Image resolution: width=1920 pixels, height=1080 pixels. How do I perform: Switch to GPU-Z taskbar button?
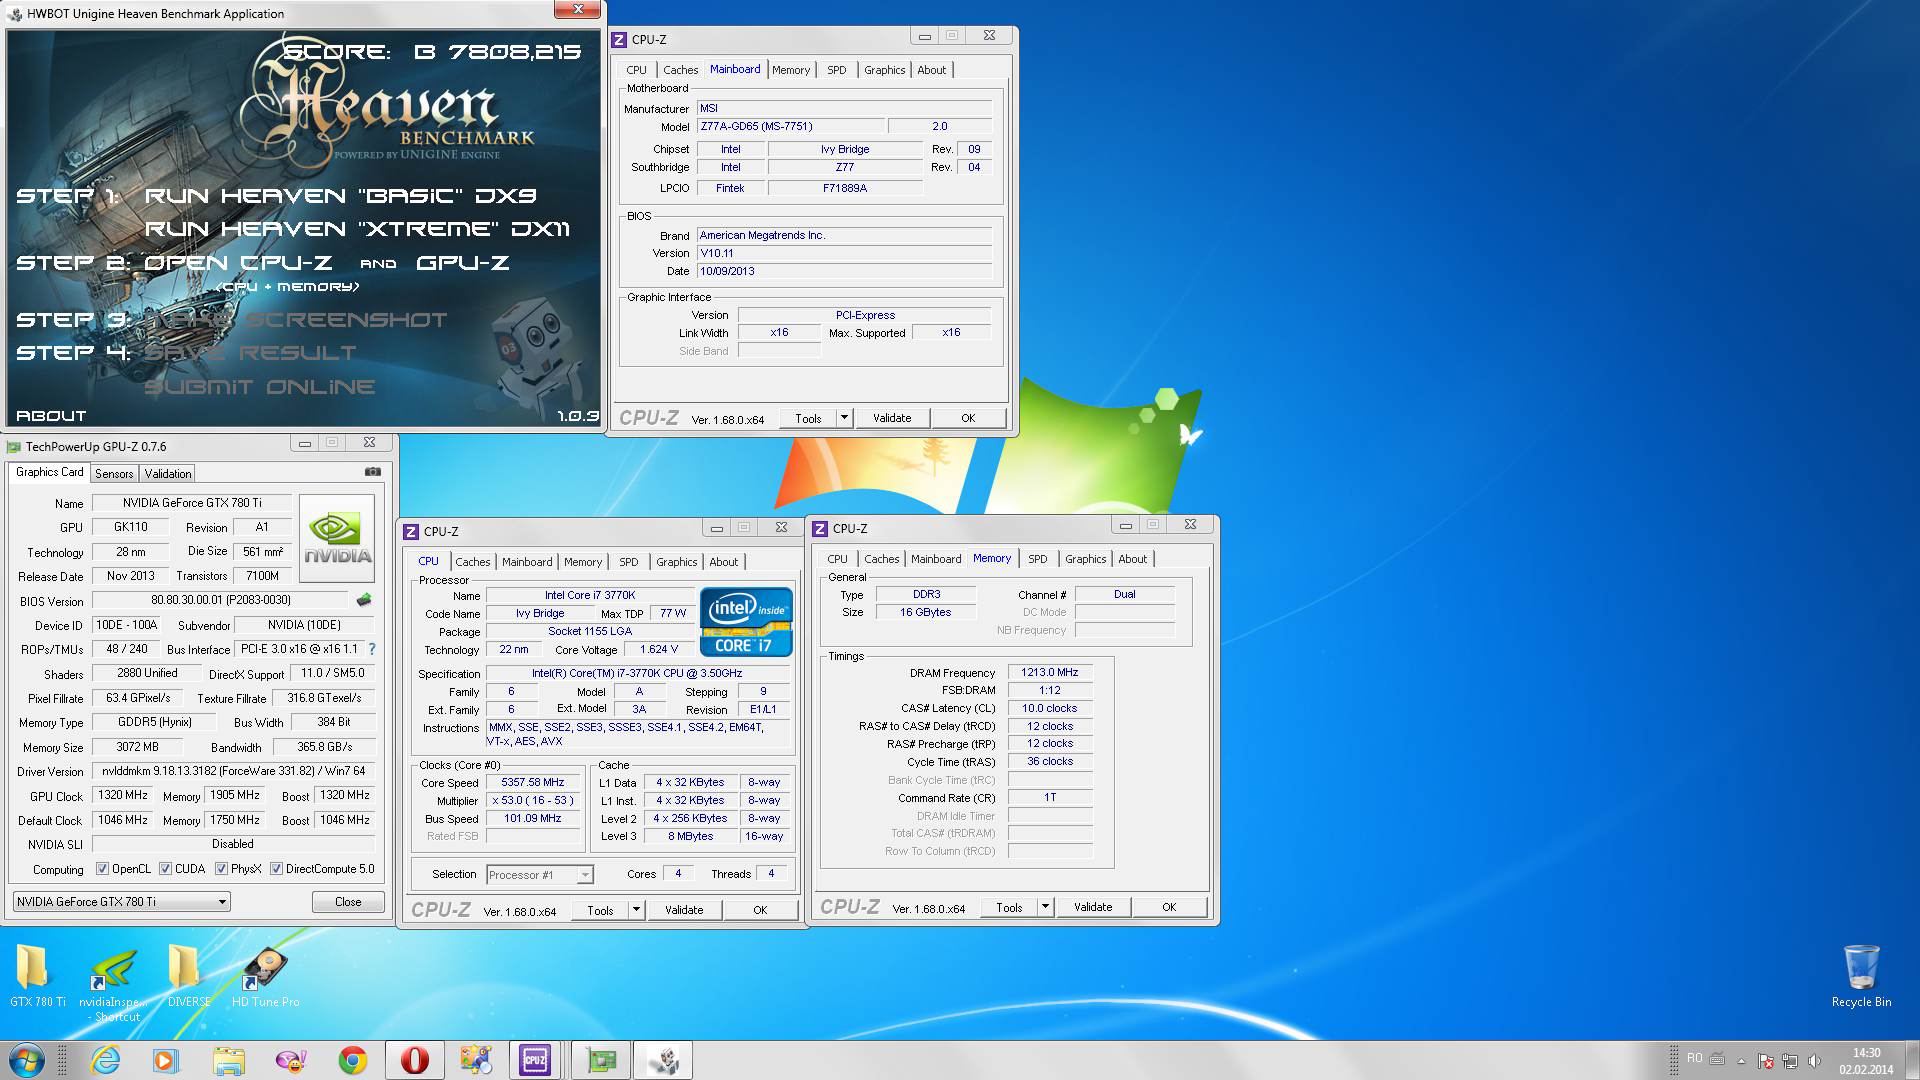pos(601,1060)
